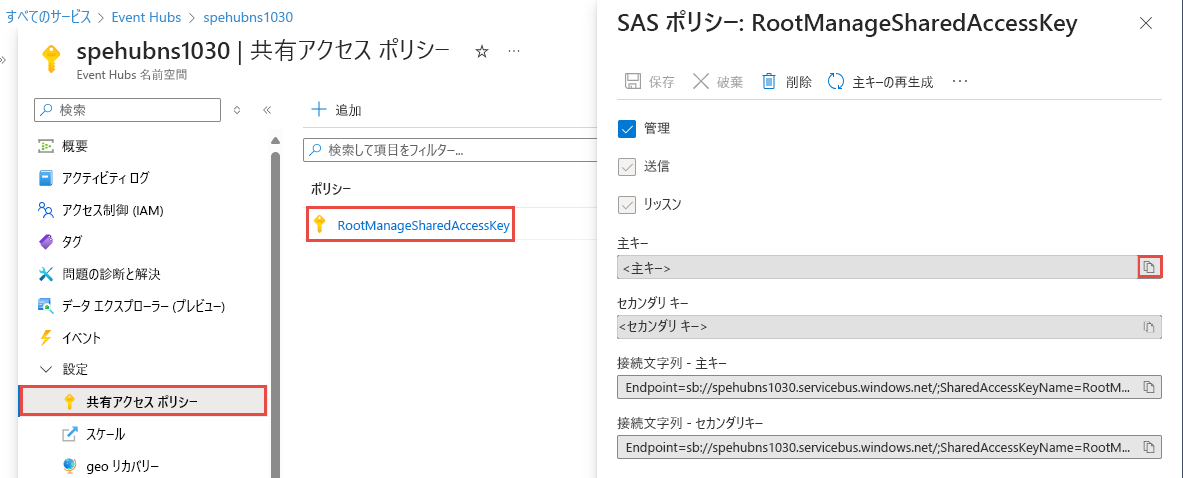1183x478 pixels.
Task: Toggle the 管理 (Manage) checkbox
Action: (x=627, y=129)
